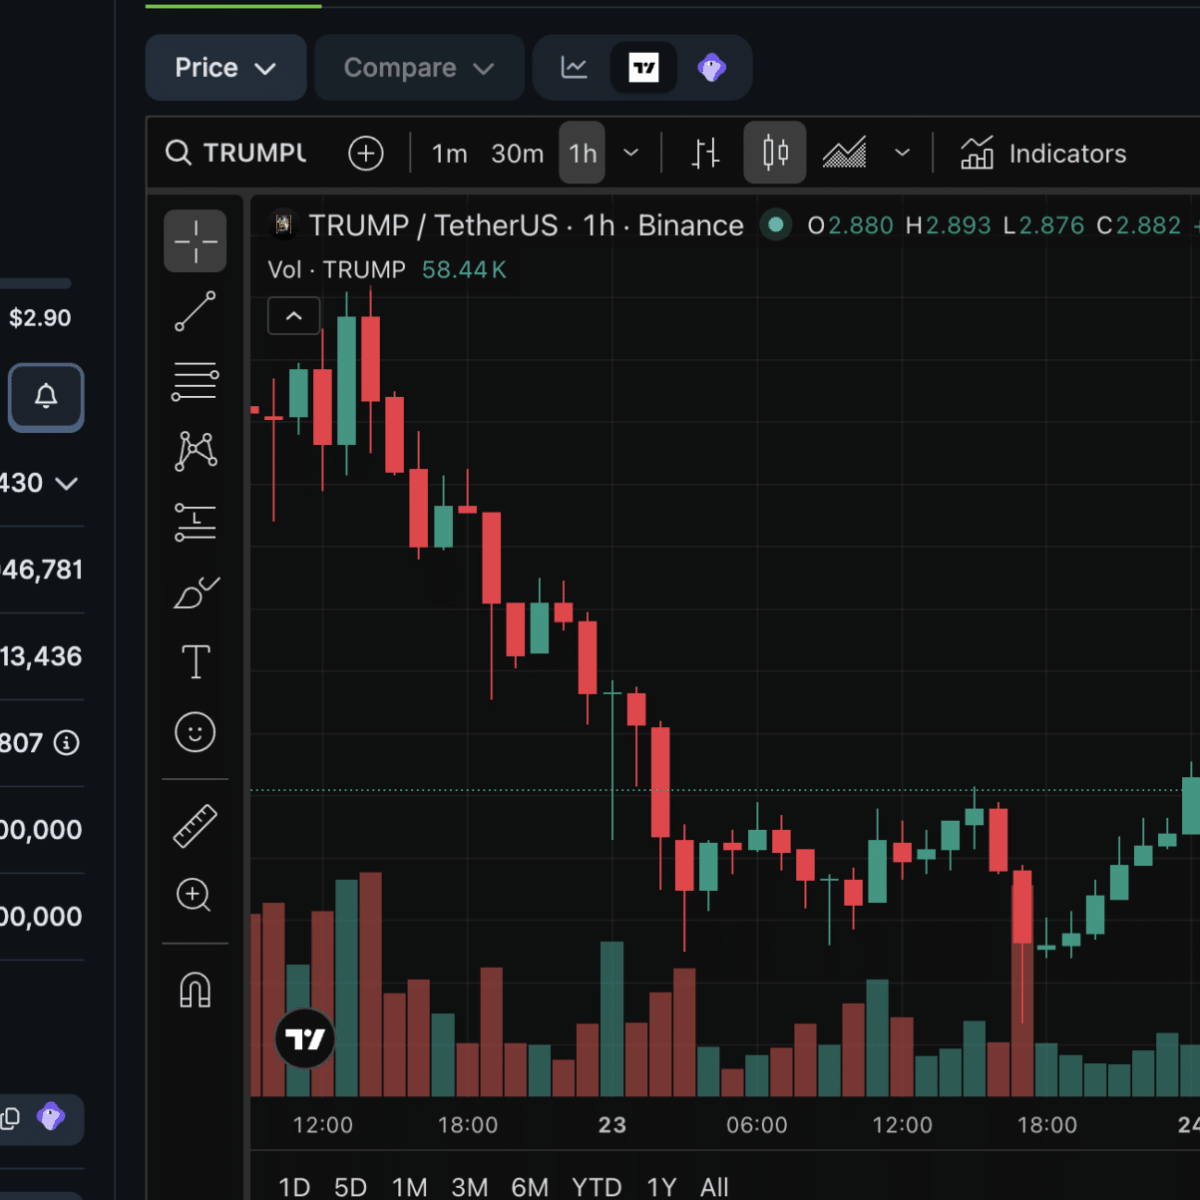This screenshot has width=1200, height=1200.
Task: Select the crosshair cursor tool
Action: [x=195, y=241]
